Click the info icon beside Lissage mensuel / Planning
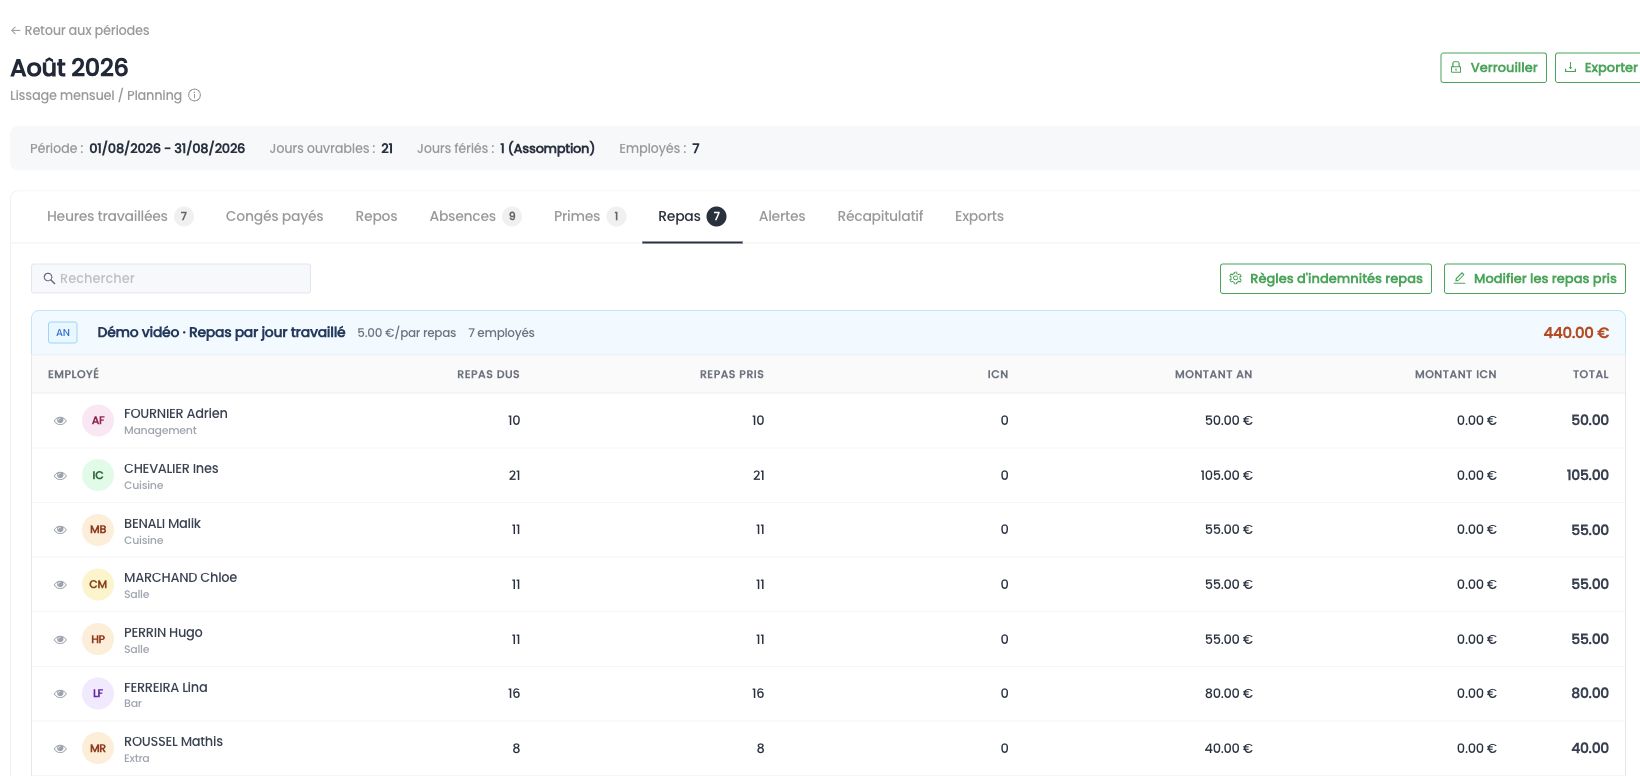 [195, 96]
